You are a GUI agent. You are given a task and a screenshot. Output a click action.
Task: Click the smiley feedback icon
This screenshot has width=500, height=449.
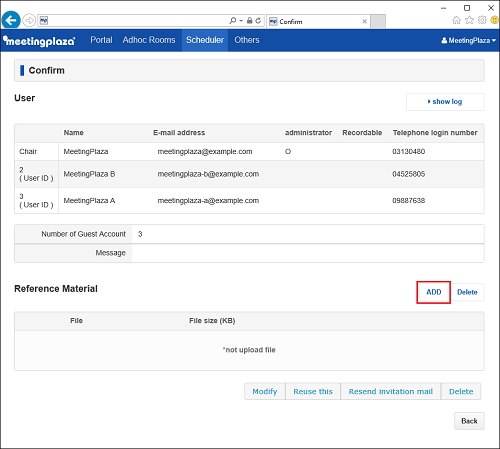click(x=495, y=20)
